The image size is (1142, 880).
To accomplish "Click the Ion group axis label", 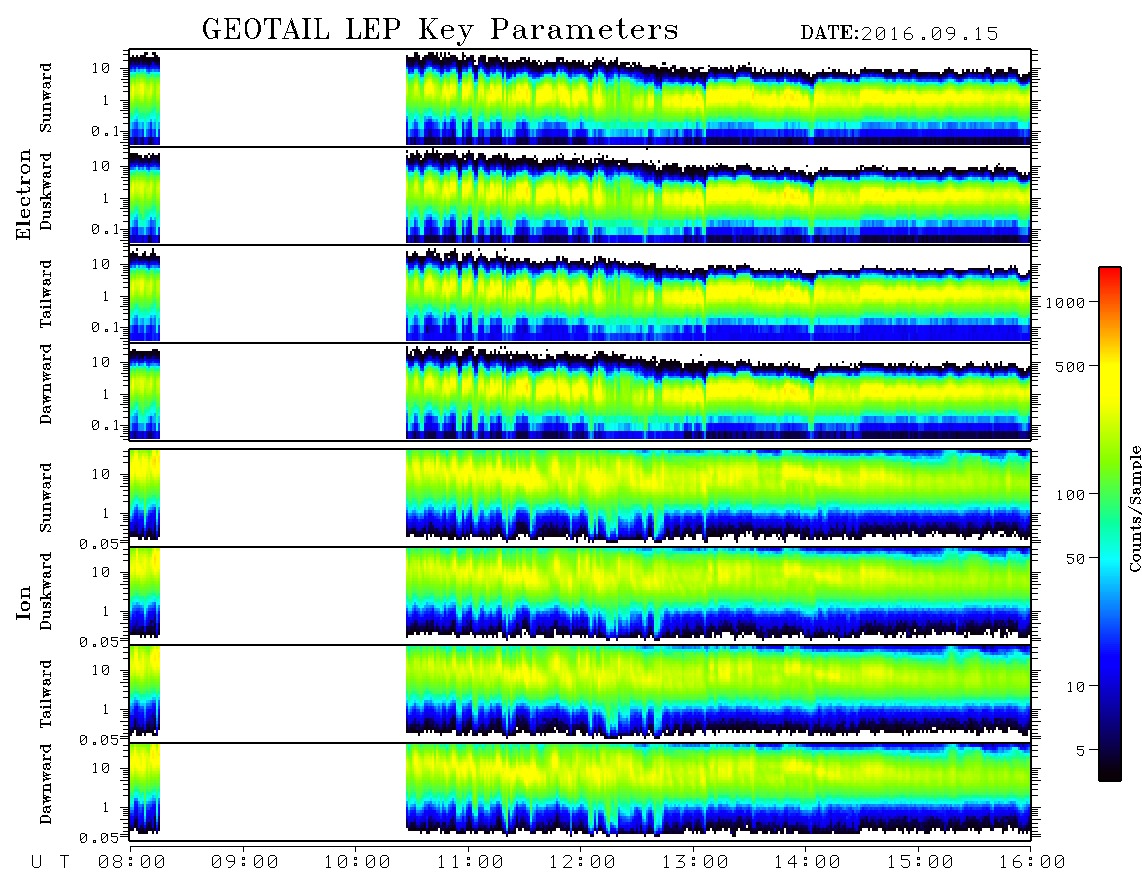I will 24,602.
